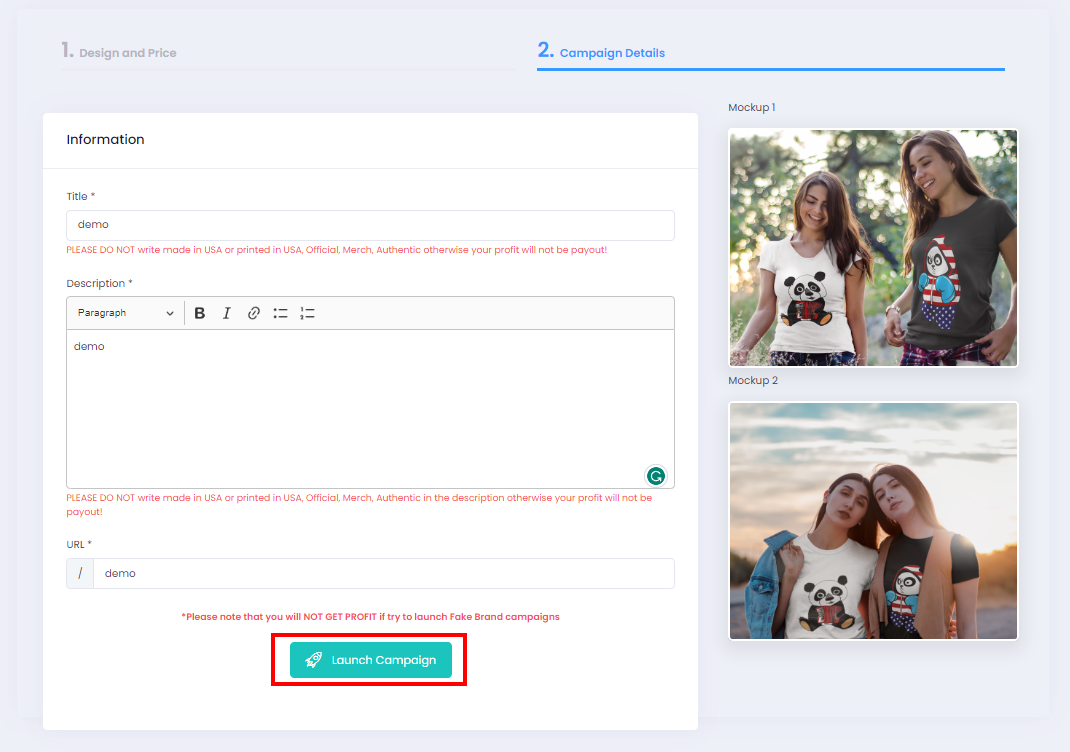Click the slash prefix of URL field

(x=80, y=573)
